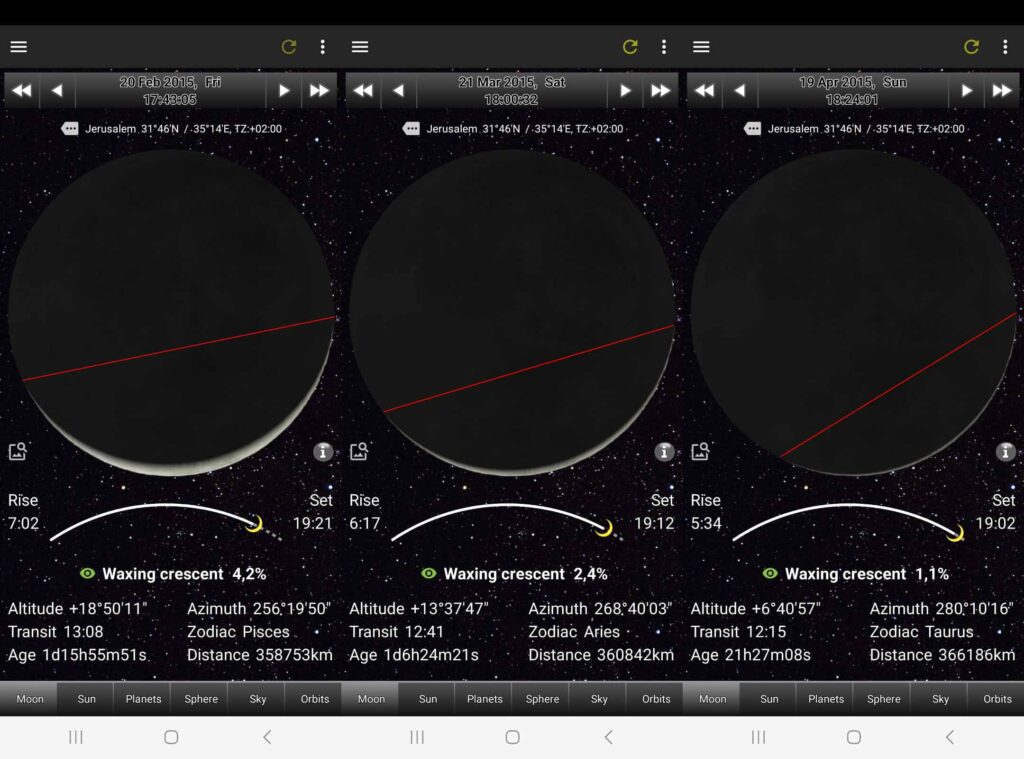Open Orbits tab in the 19 Apr panel
The image size is (1024, 759).
pos(997,699)
